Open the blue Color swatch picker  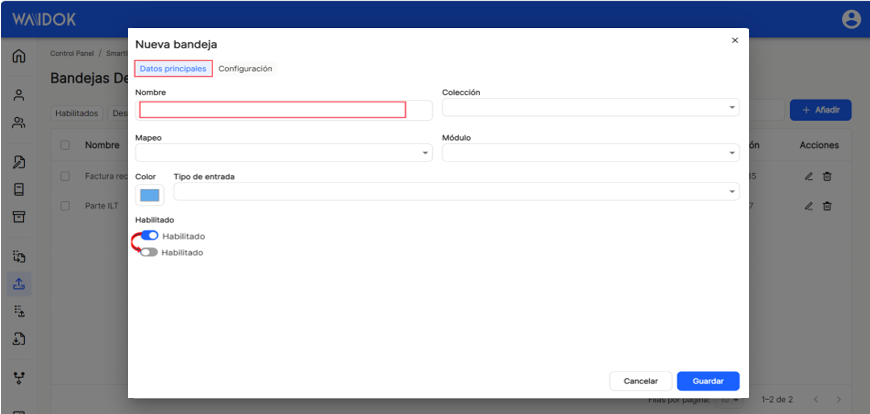[x=149, y=195]
